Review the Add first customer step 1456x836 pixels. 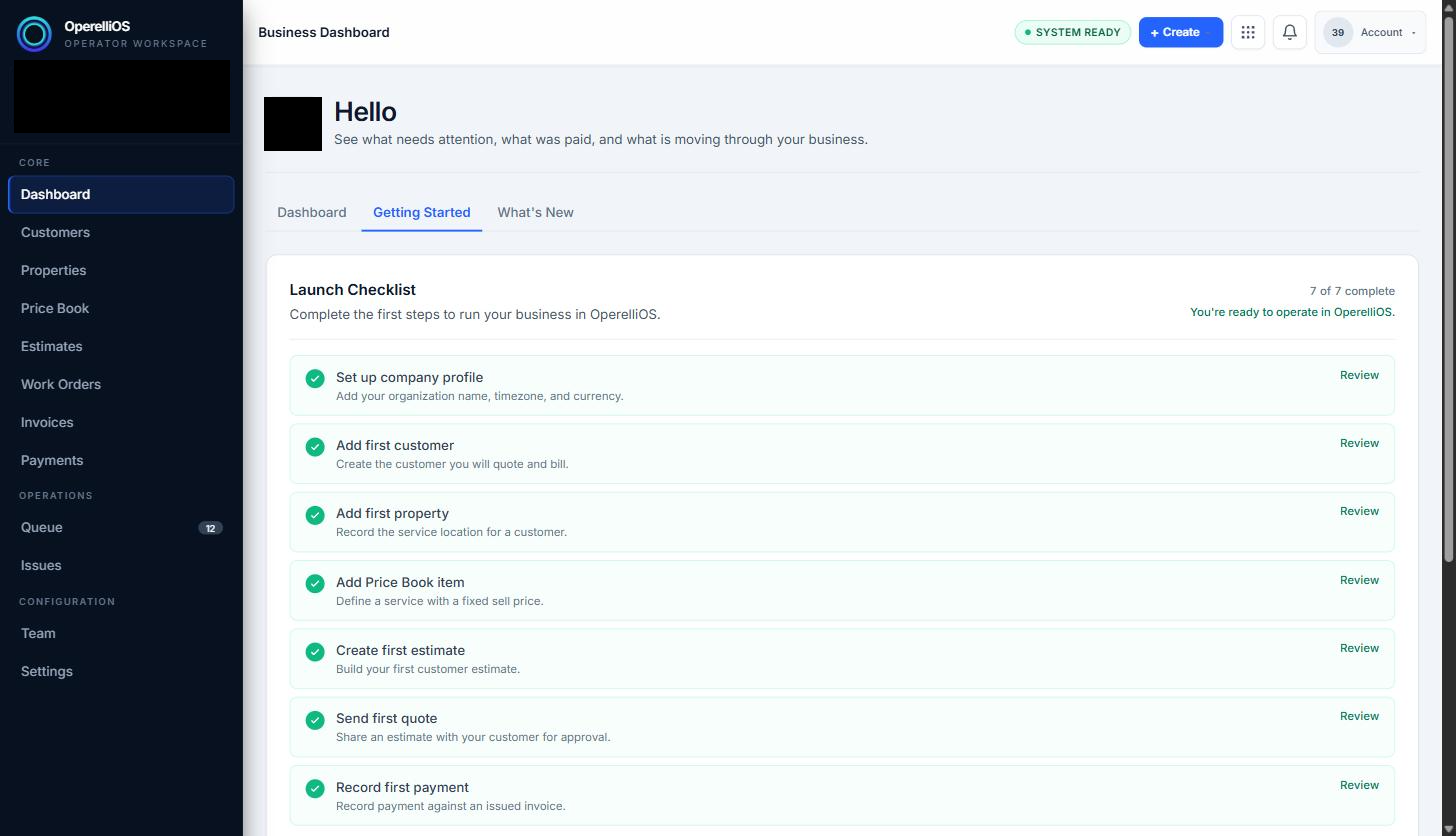(x=1359, y=443)
